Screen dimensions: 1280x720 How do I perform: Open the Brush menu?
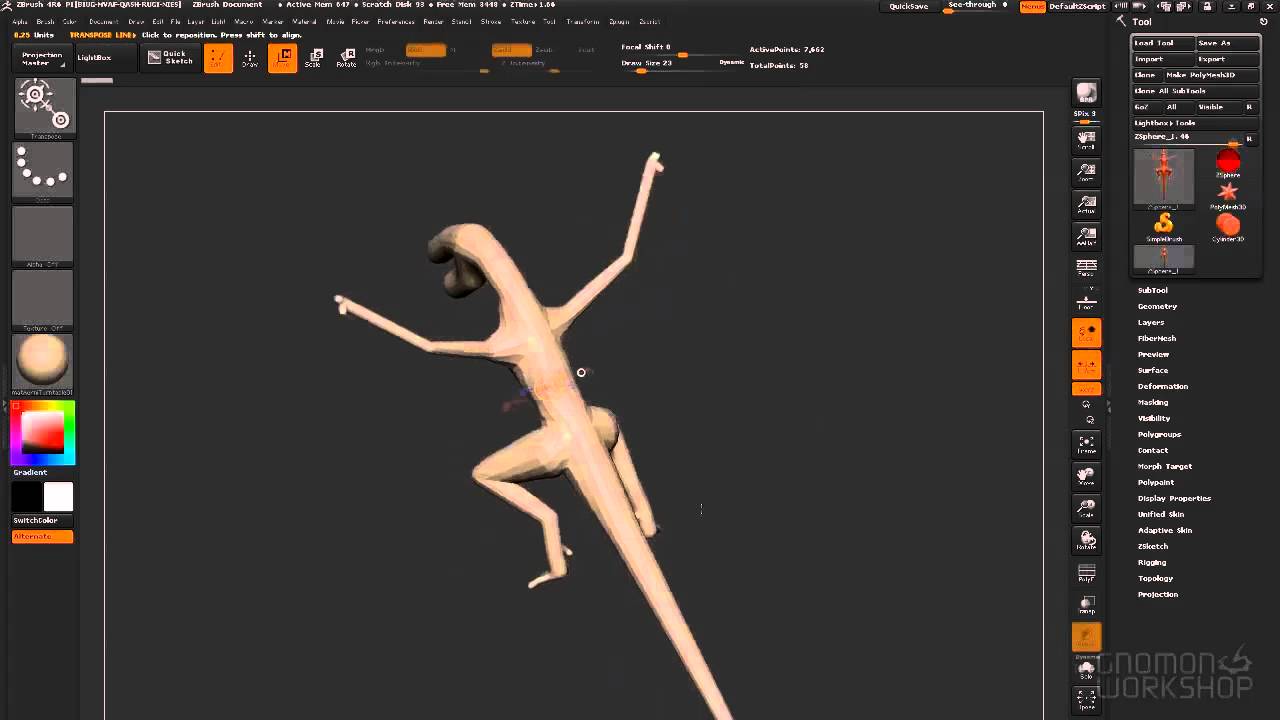click(45, 21)
